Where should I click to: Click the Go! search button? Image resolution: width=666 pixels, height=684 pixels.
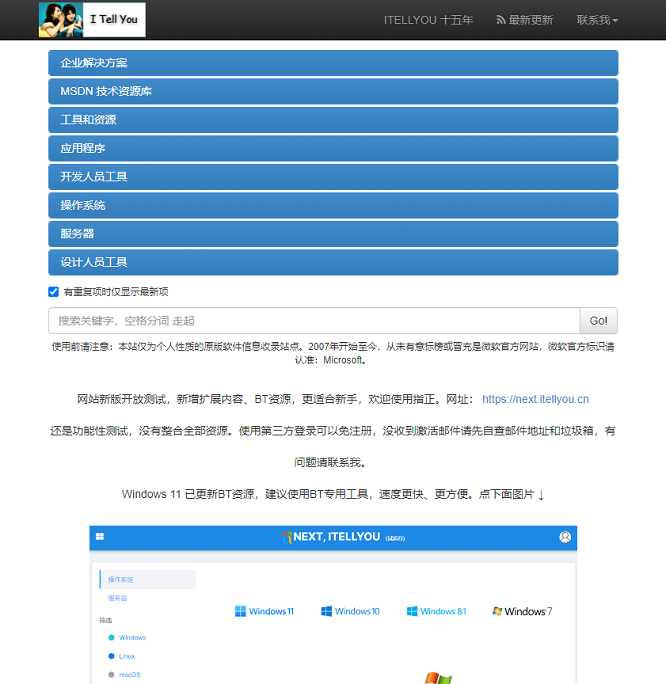[598, 321]
